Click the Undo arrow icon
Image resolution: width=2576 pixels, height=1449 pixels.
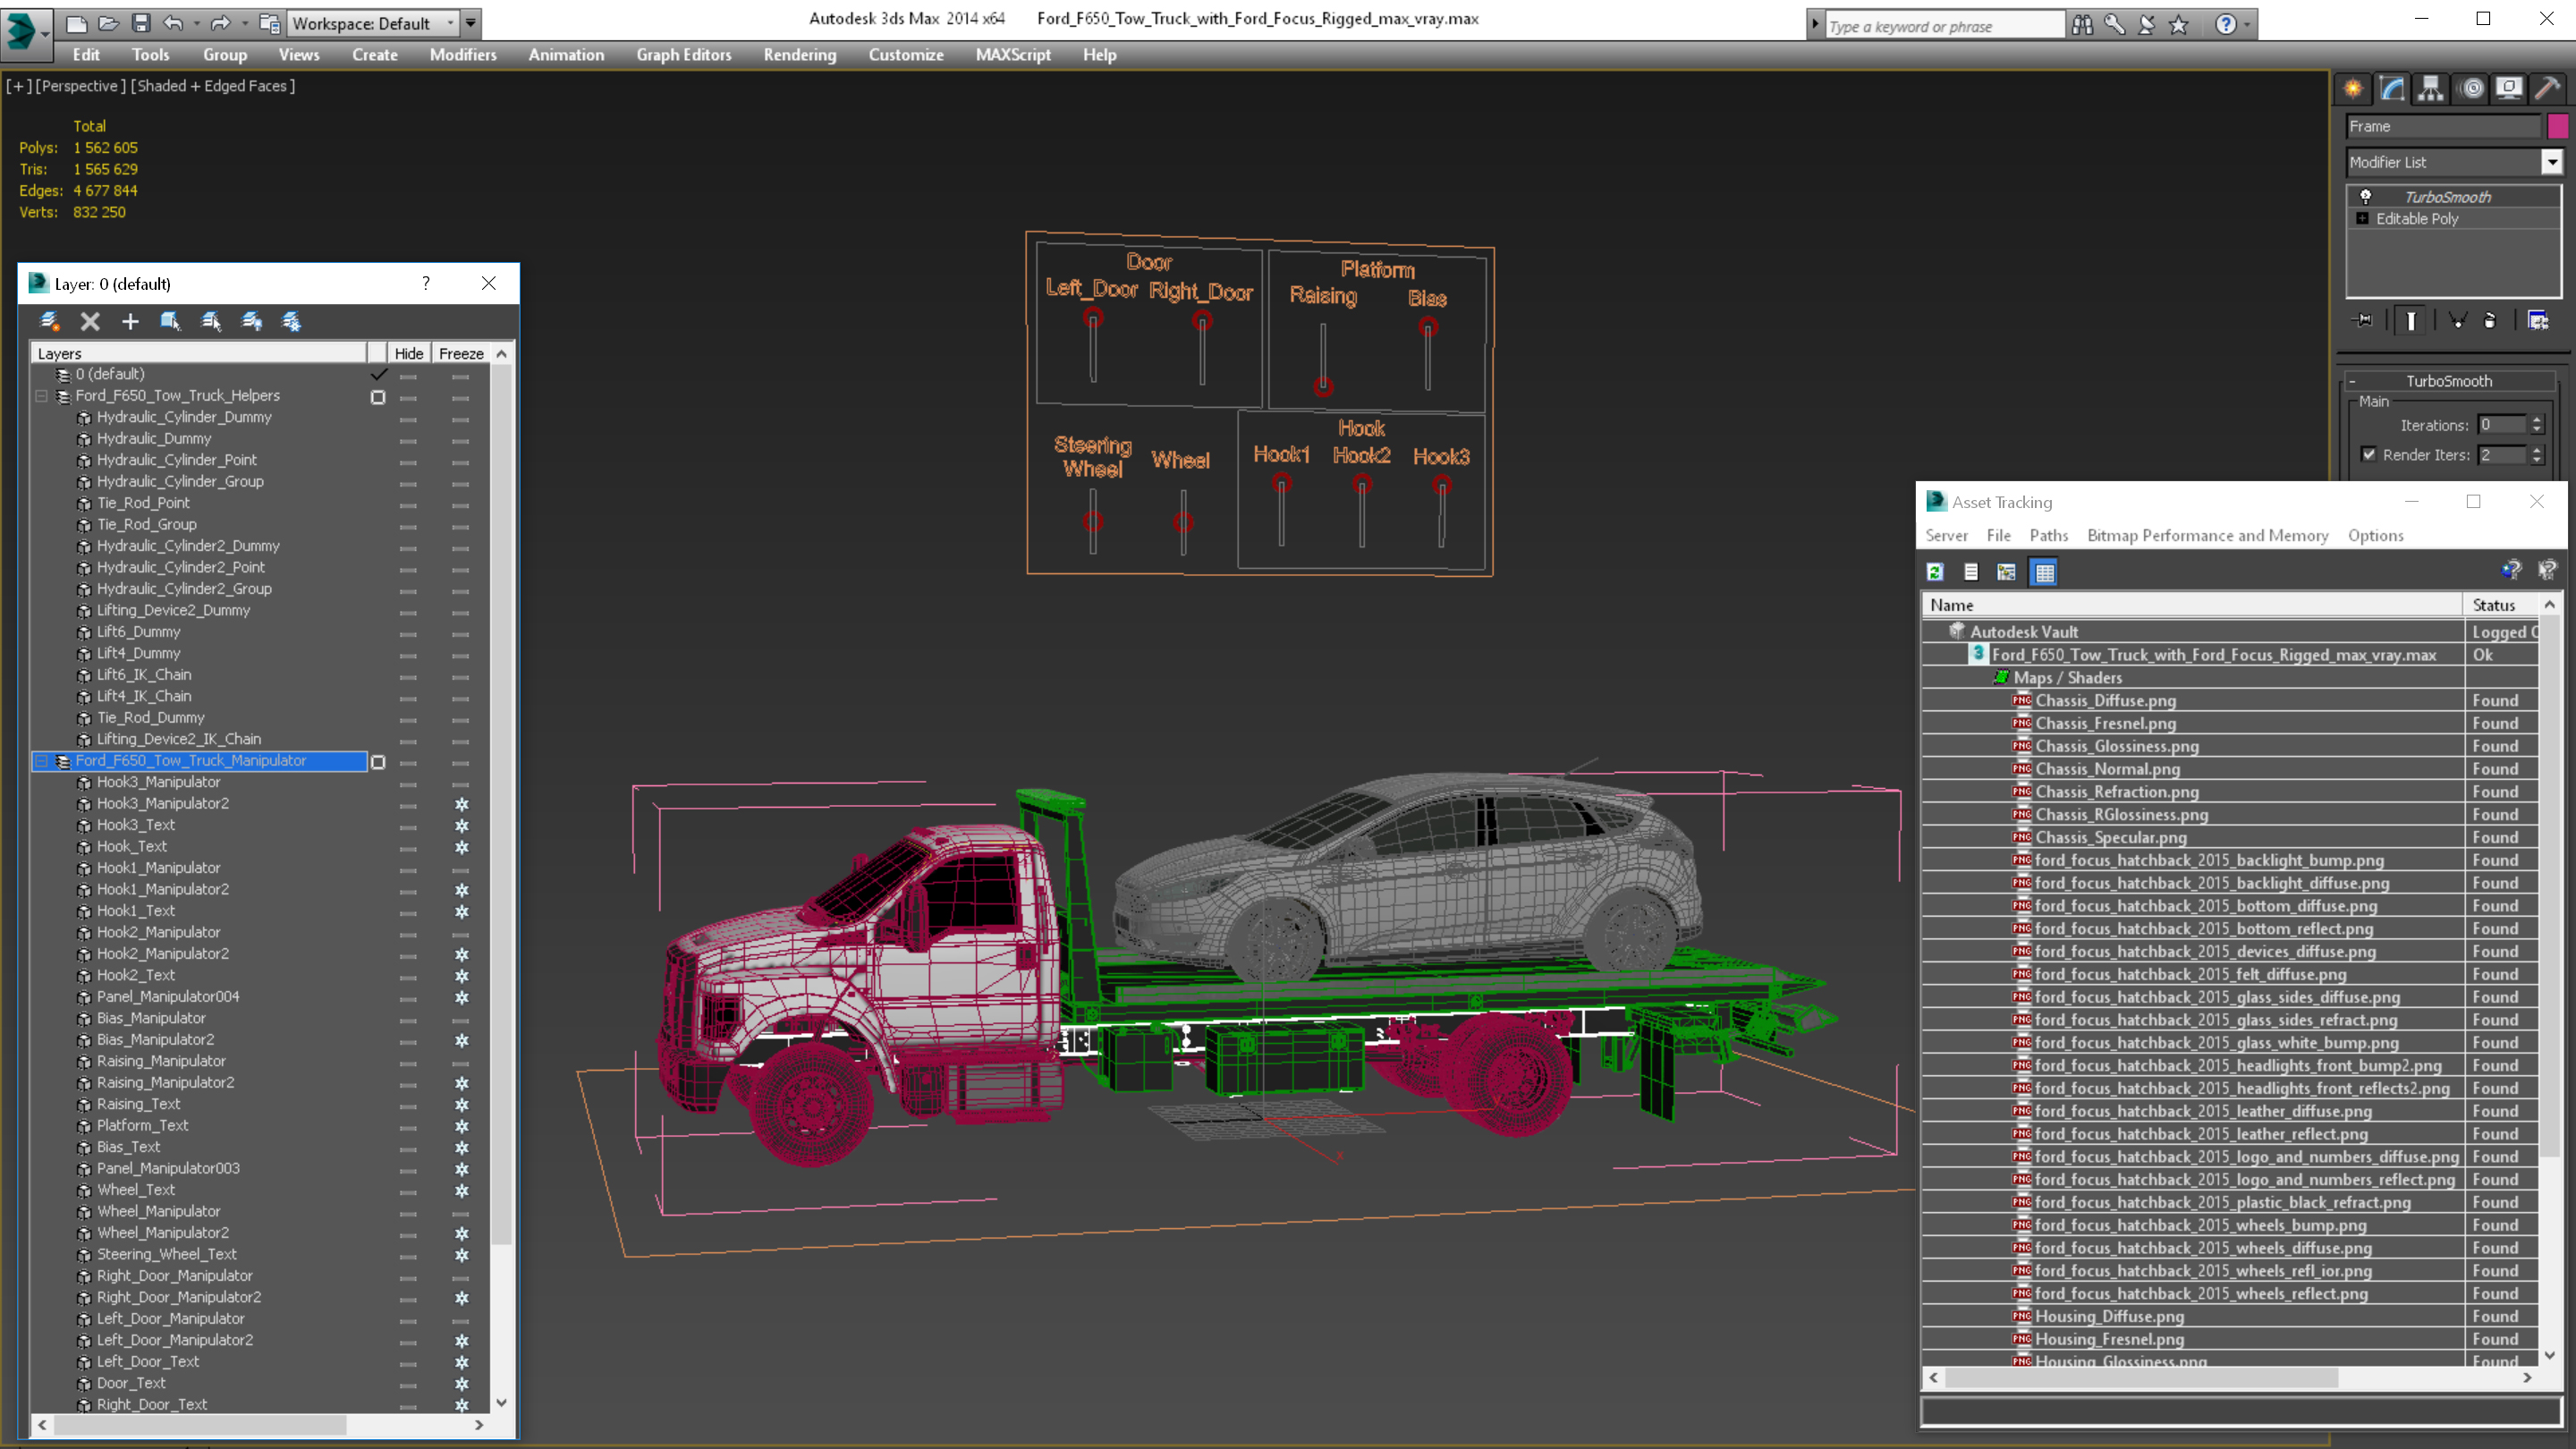coord(173,23)
